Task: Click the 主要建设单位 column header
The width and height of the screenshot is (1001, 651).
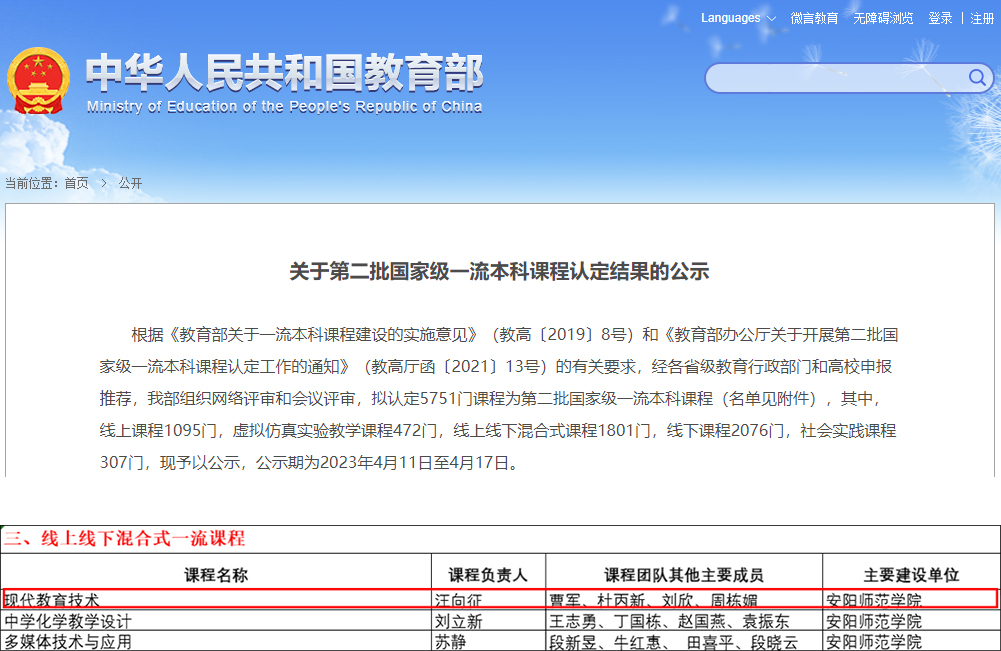Action: (911, 574)
